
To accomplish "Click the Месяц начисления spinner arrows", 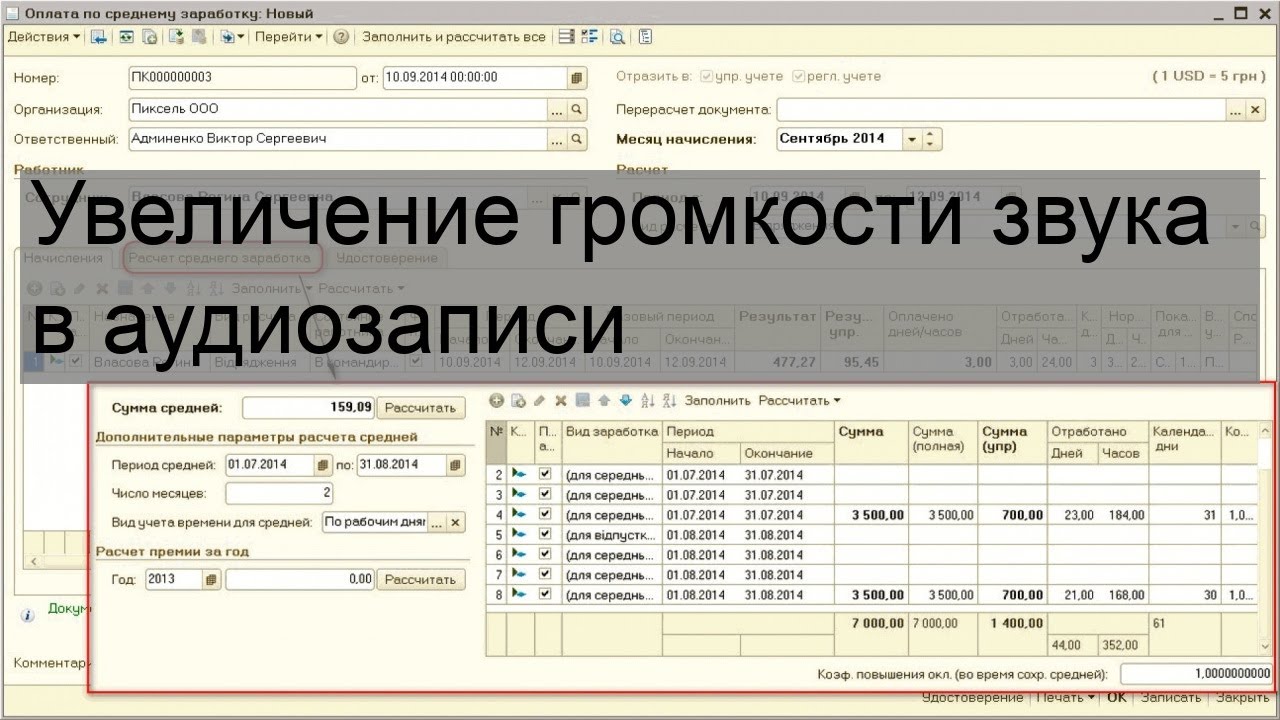I will tap(931, 140).
